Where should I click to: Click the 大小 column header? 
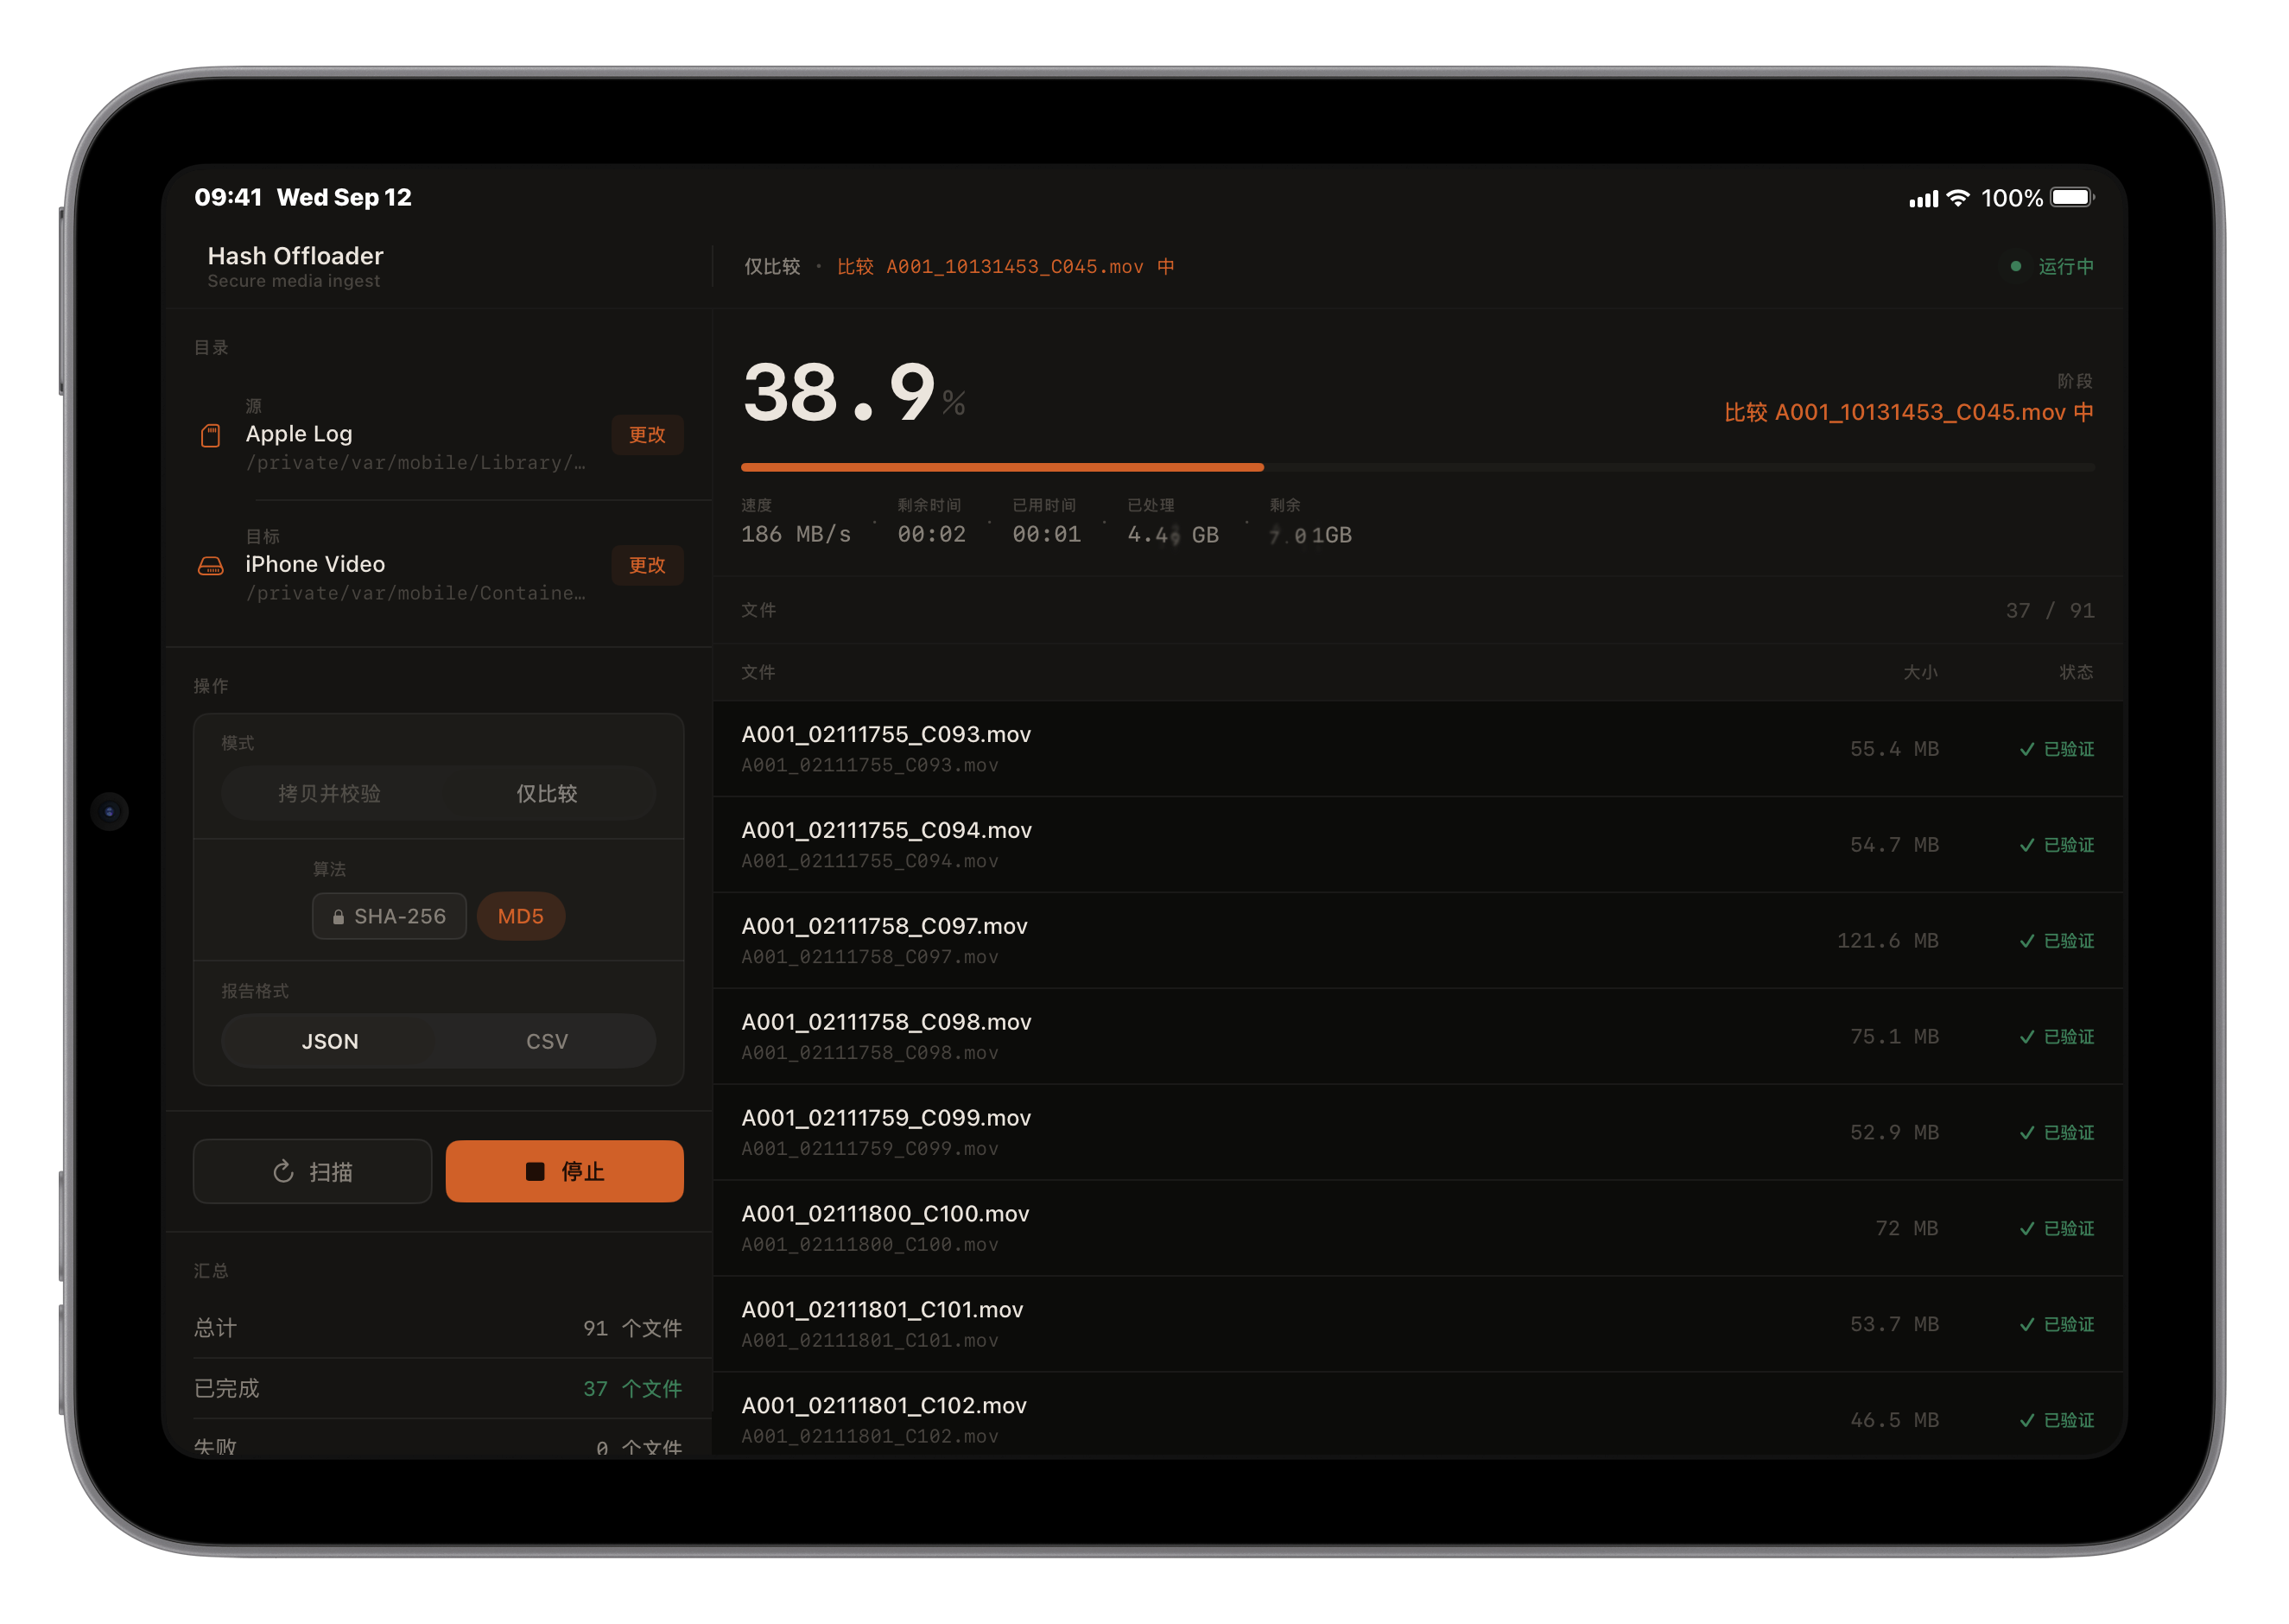[x=1920, y=673]
